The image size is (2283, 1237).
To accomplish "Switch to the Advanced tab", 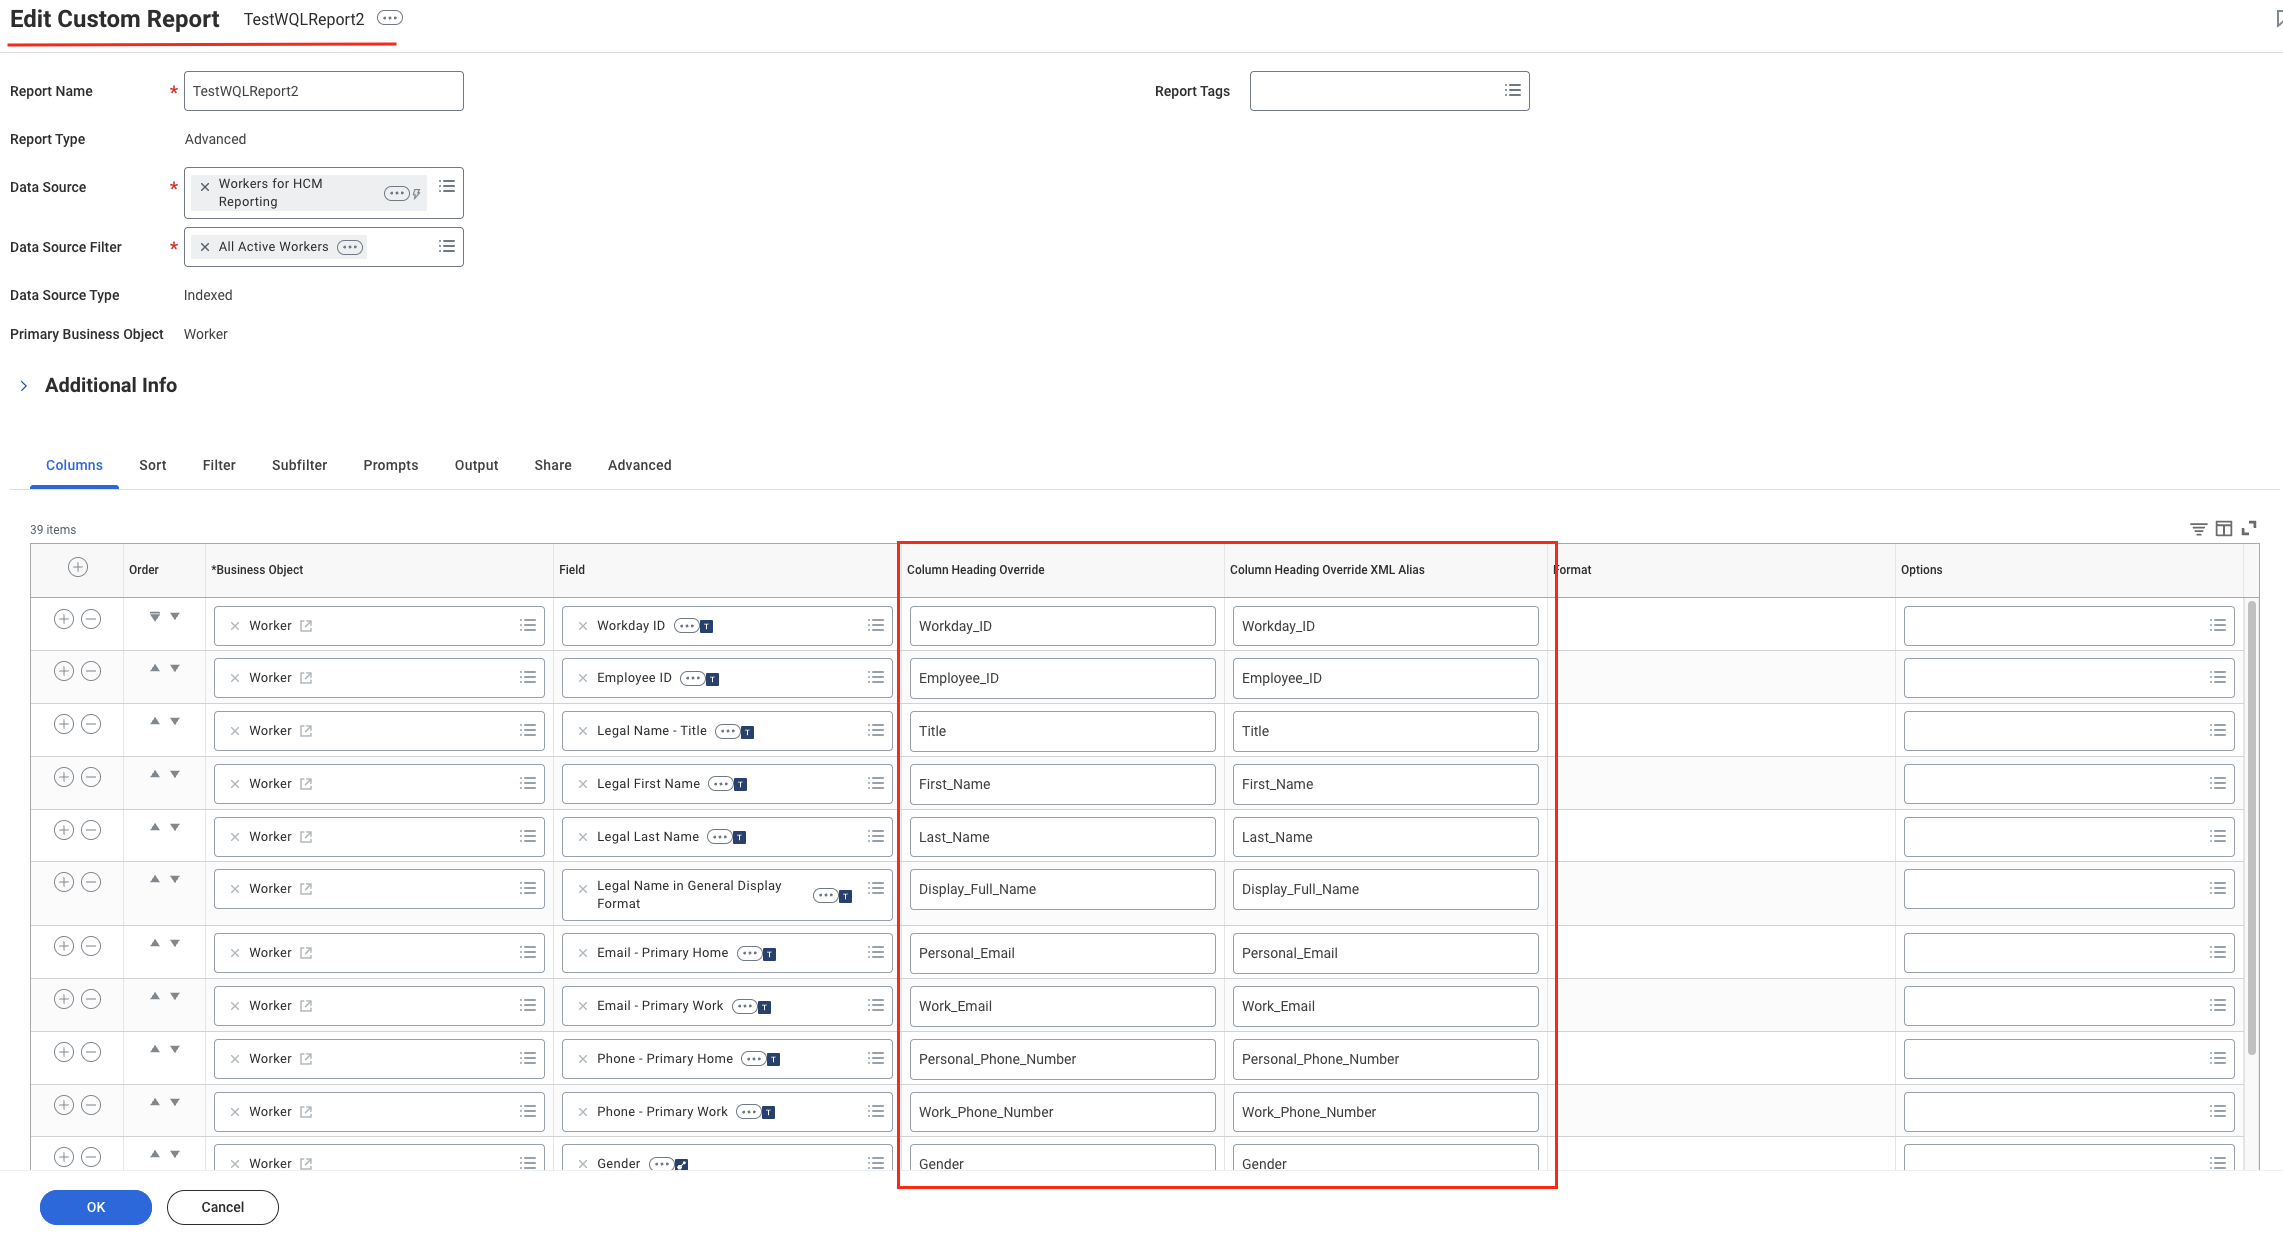I will (639, 465).
